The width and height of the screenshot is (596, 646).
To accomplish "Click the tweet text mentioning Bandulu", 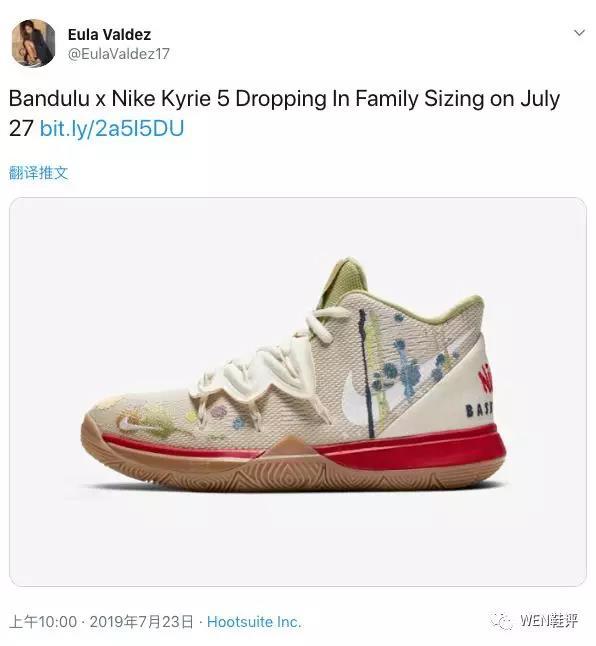I will tap(284, 113).
